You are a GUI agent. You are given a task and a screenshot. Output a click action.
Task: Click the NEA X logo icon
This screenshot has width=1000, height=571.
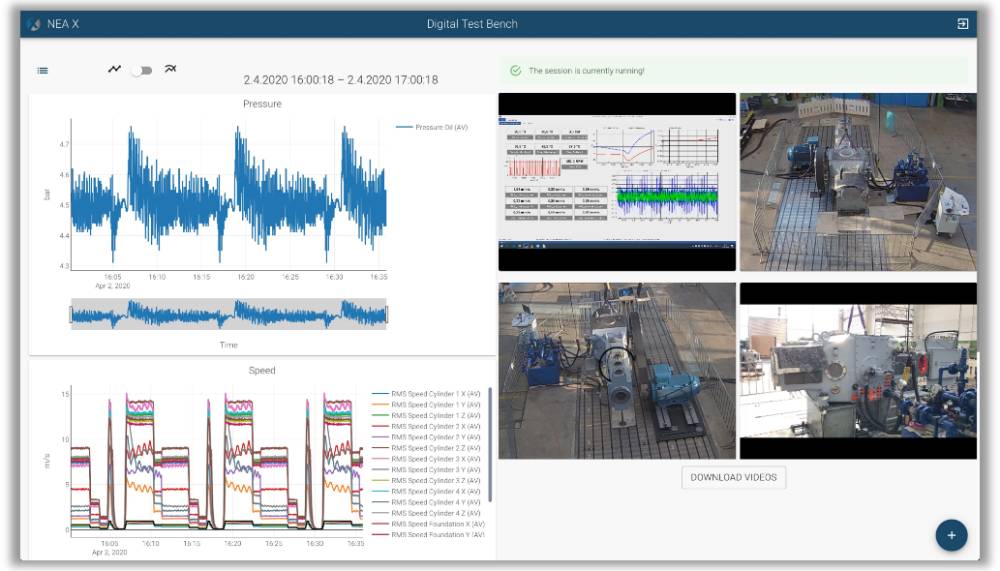pos(35,24)
